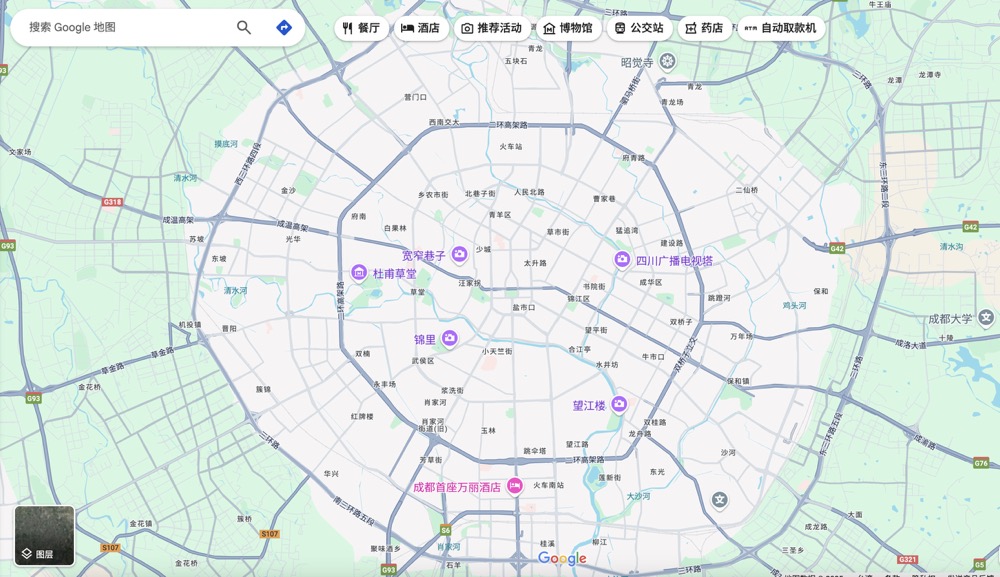1000x577 pixels.
Task: Click the 锦里 camera marker
Action: (x=450, y=338)
